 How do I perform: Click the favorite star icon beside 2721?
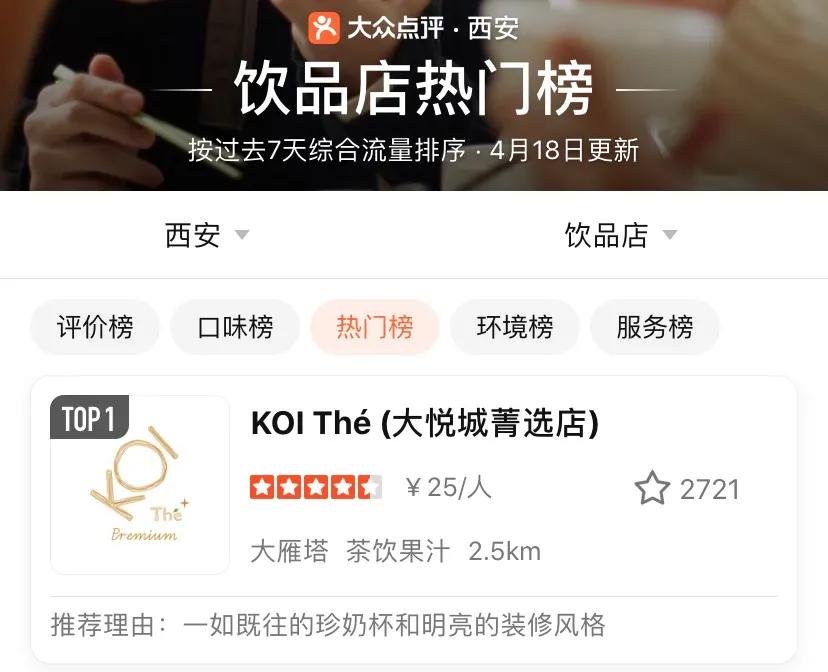(652, 488)
